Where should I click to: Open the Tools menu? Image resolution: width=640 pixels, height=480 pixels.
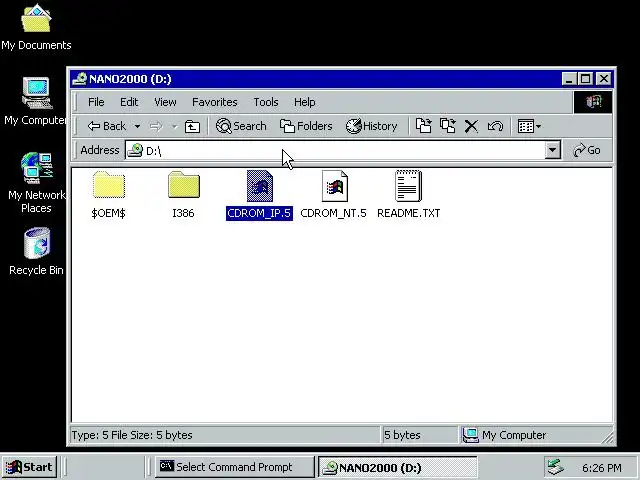tap(266, 102)
